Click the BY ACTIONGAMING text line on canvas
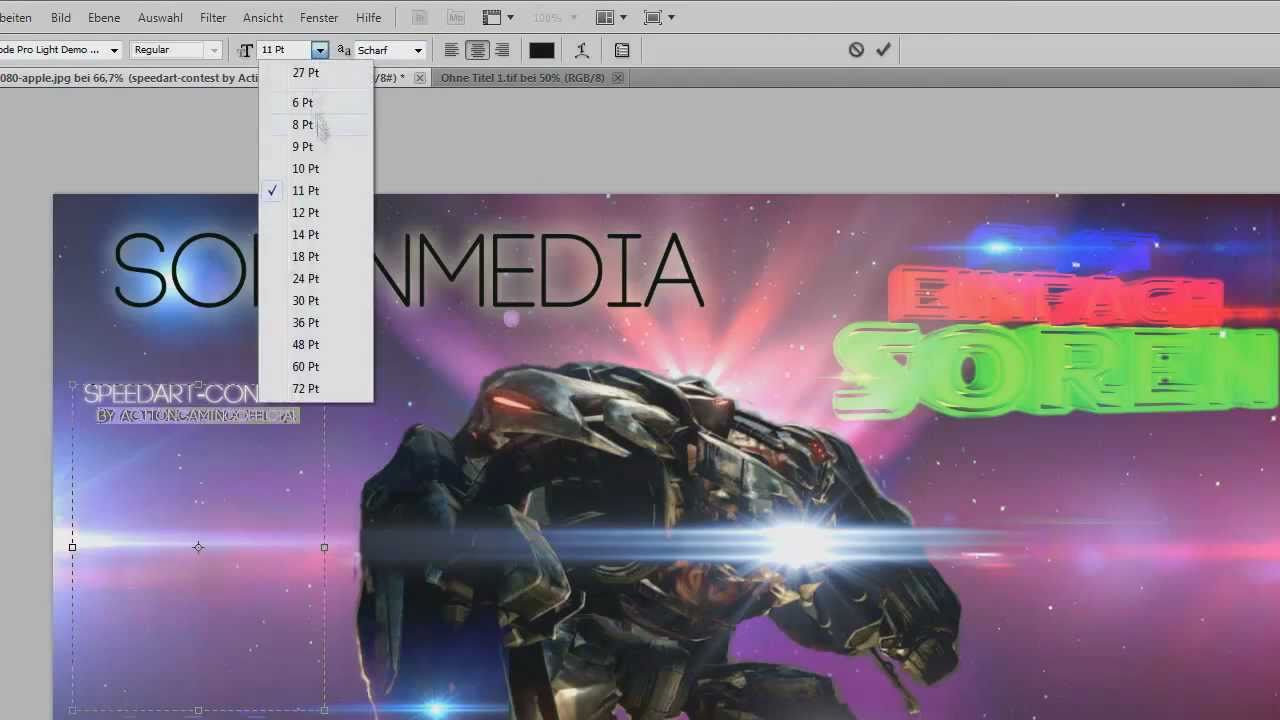Image resolution: width=1280 pixels, height=720 pixels. [197, 415]
